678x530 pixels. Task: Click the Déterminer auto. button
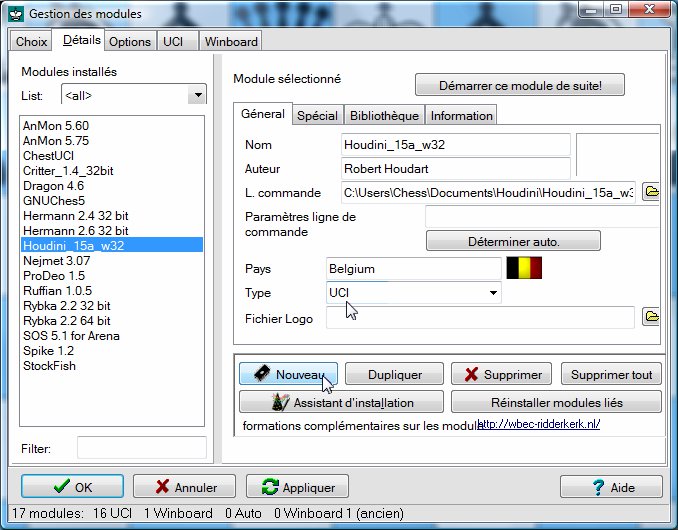click(513, 241)
